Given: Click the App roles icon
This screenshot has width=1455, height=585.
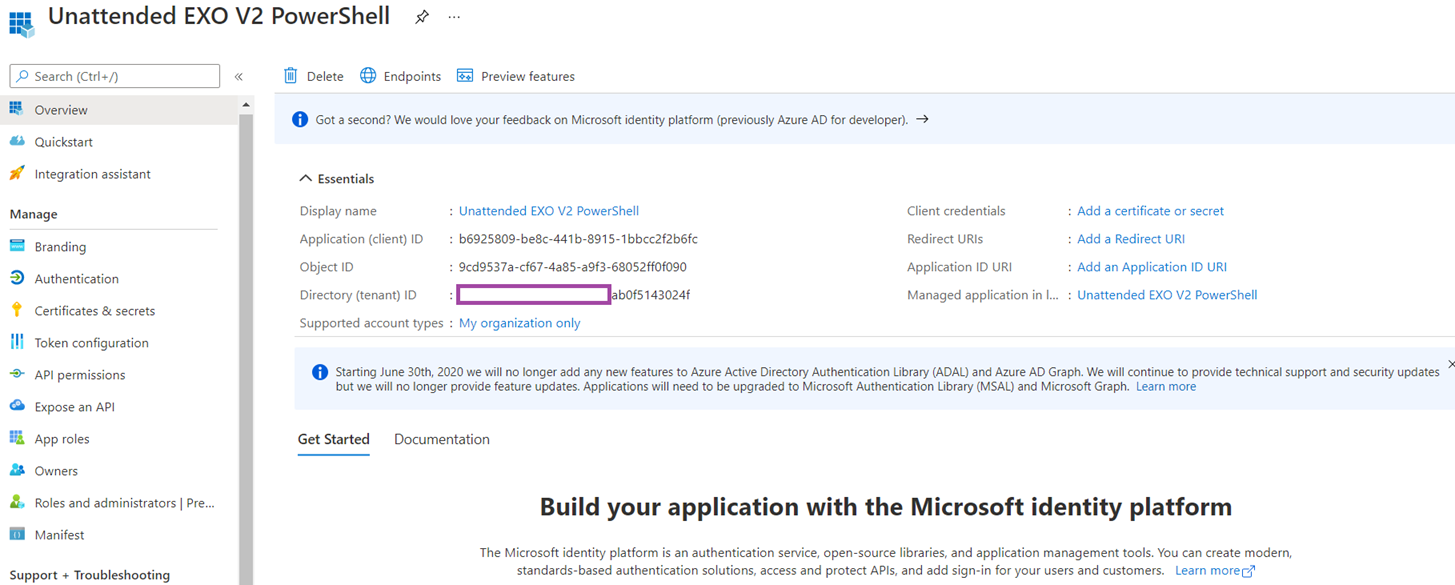Looking at the screenshot, I should tap(17, 438).
